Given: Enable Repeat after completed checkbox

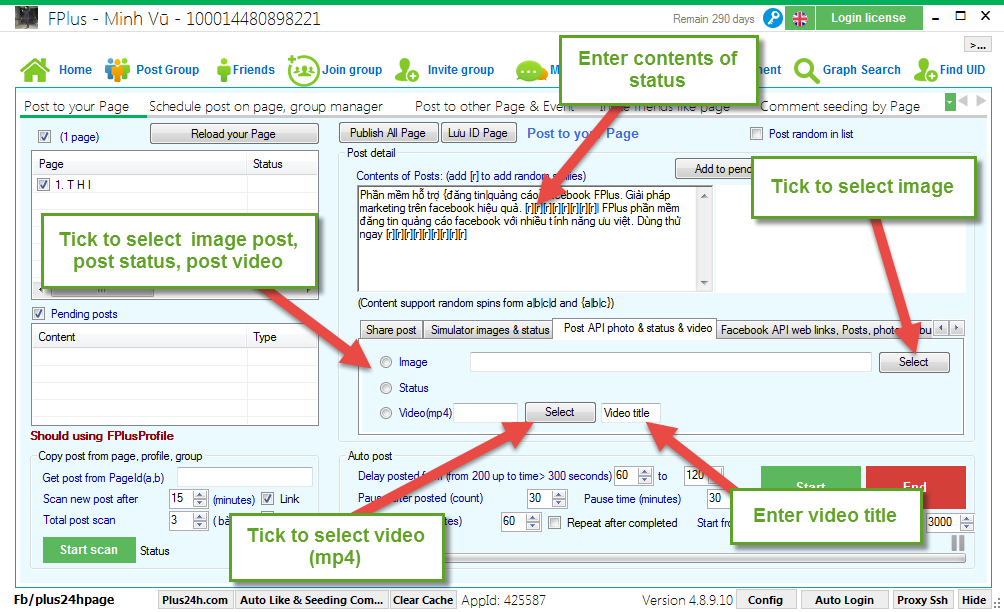Looking at the screenshot, I should coord(555,523).
